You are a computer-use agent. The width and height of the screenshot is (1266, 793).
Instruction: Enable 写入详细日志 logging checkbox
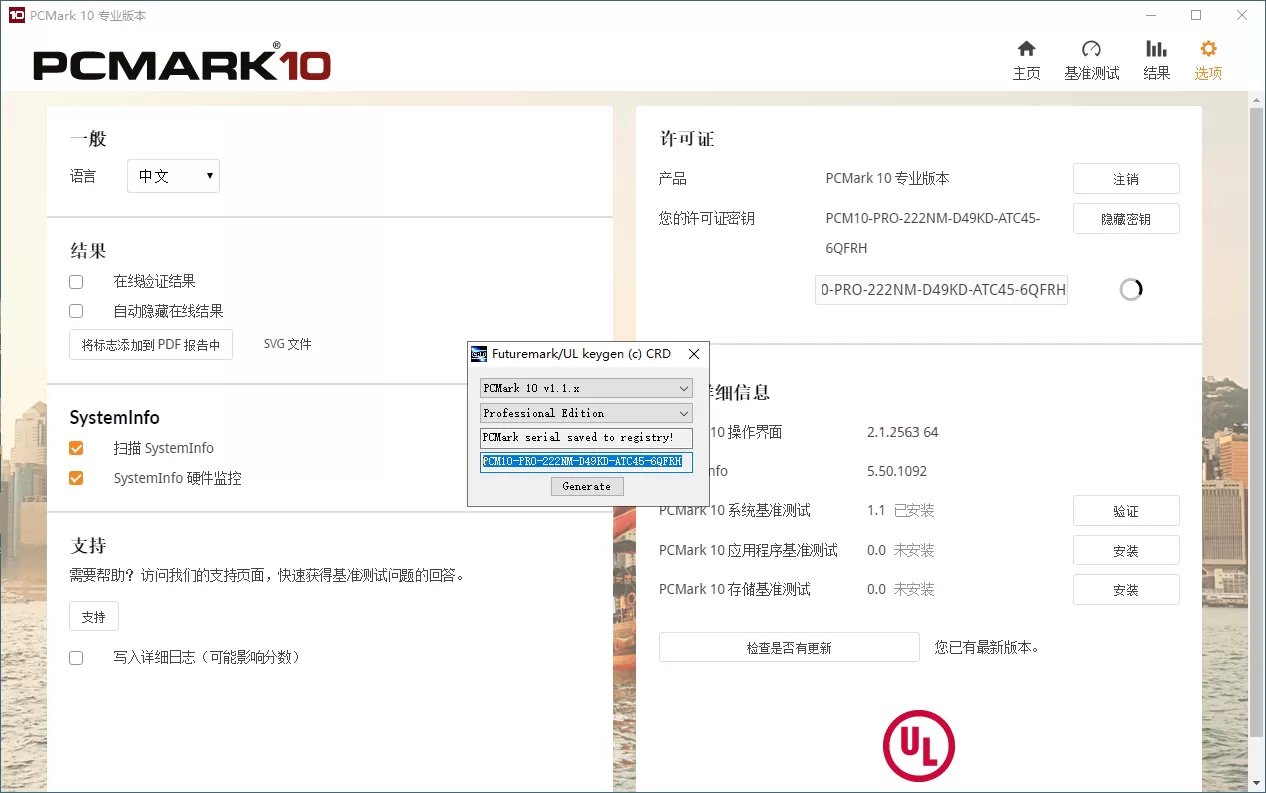tap(76, 657)
